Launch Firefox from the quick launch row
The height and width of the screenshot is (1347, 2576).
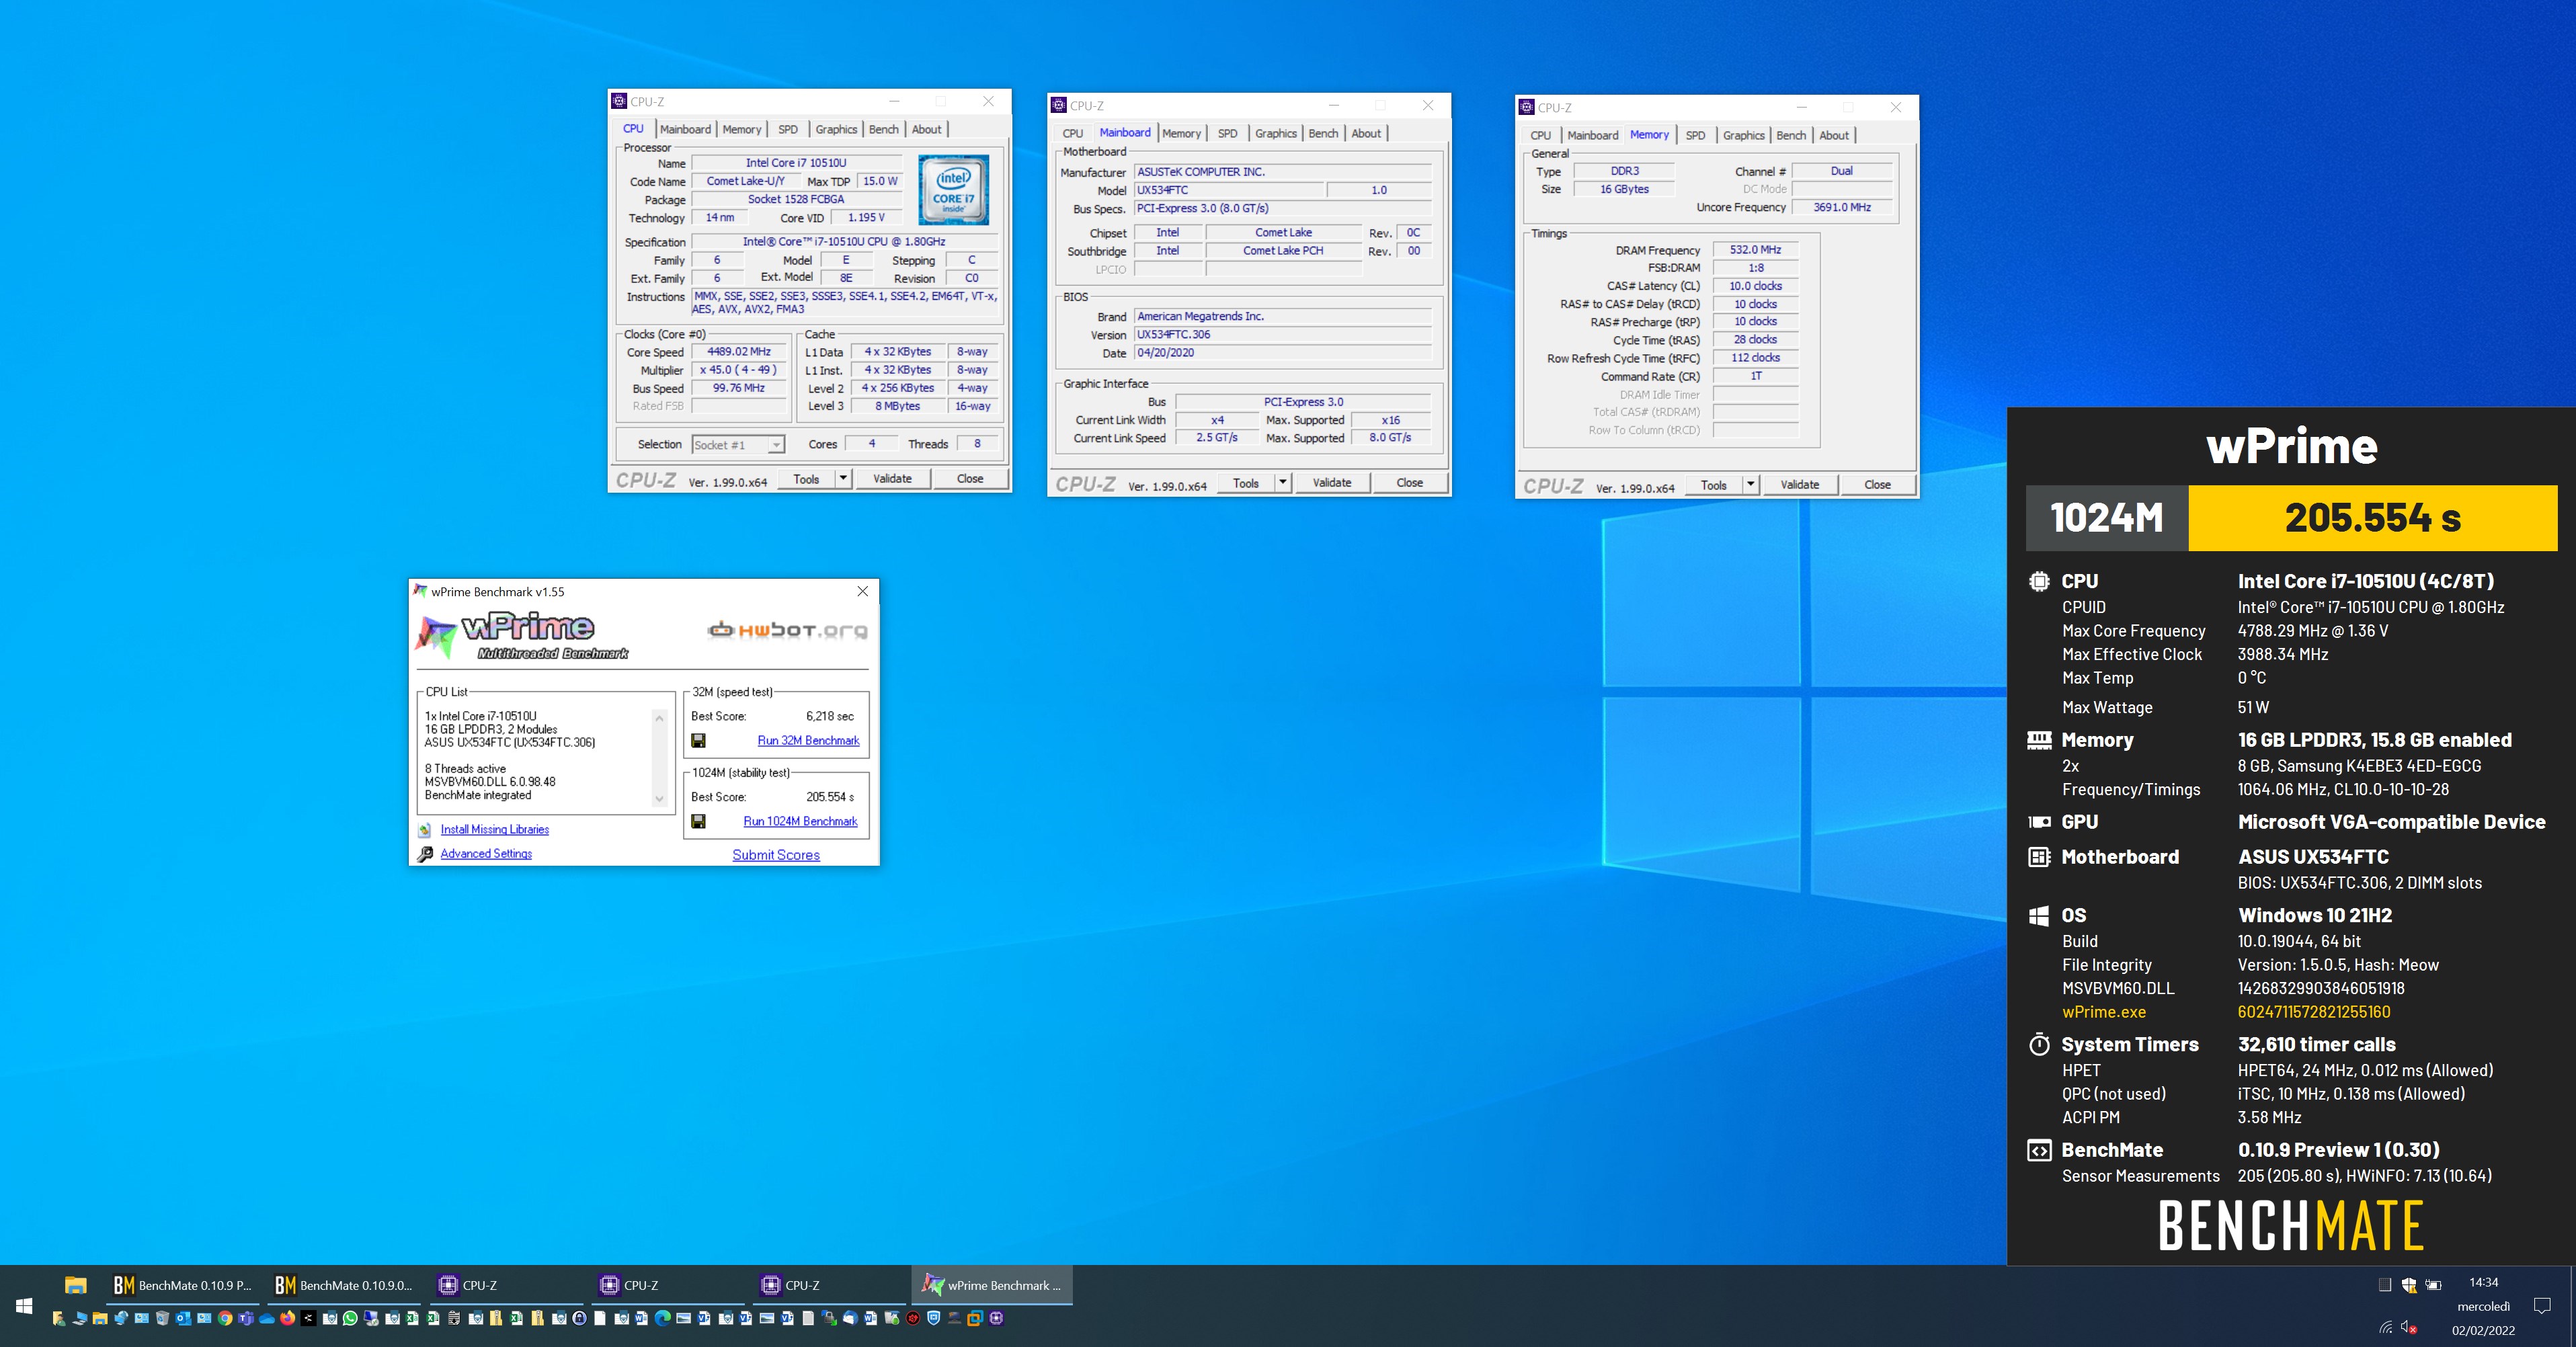[288, 1318]
